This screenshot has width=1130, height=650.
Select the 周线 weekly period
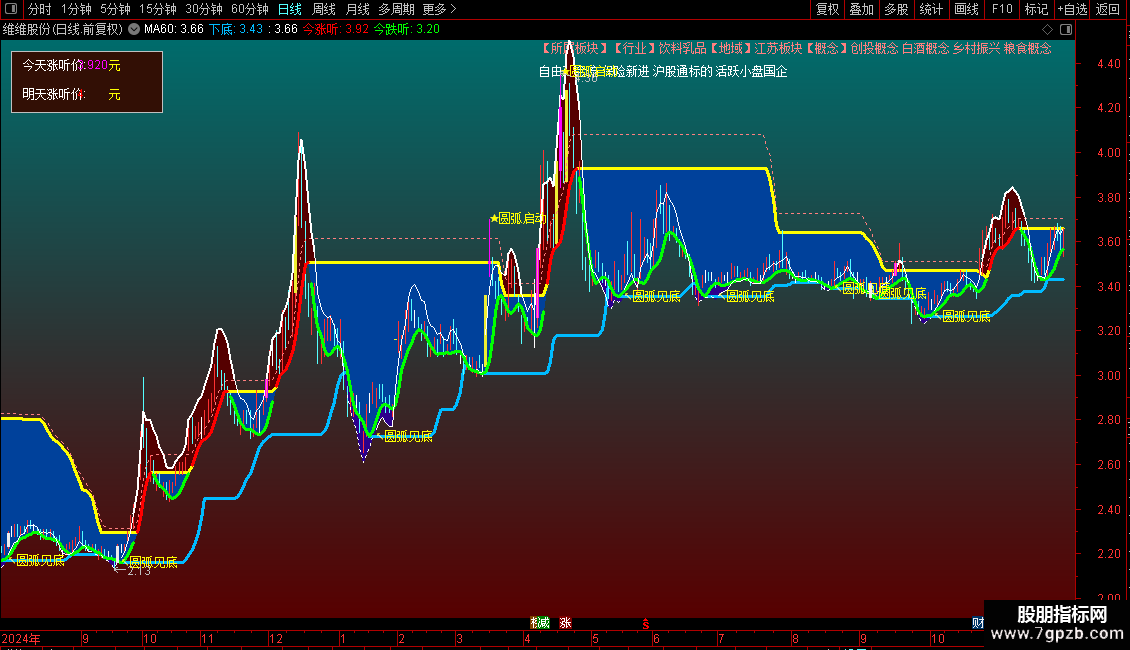(x=323, y=9)
